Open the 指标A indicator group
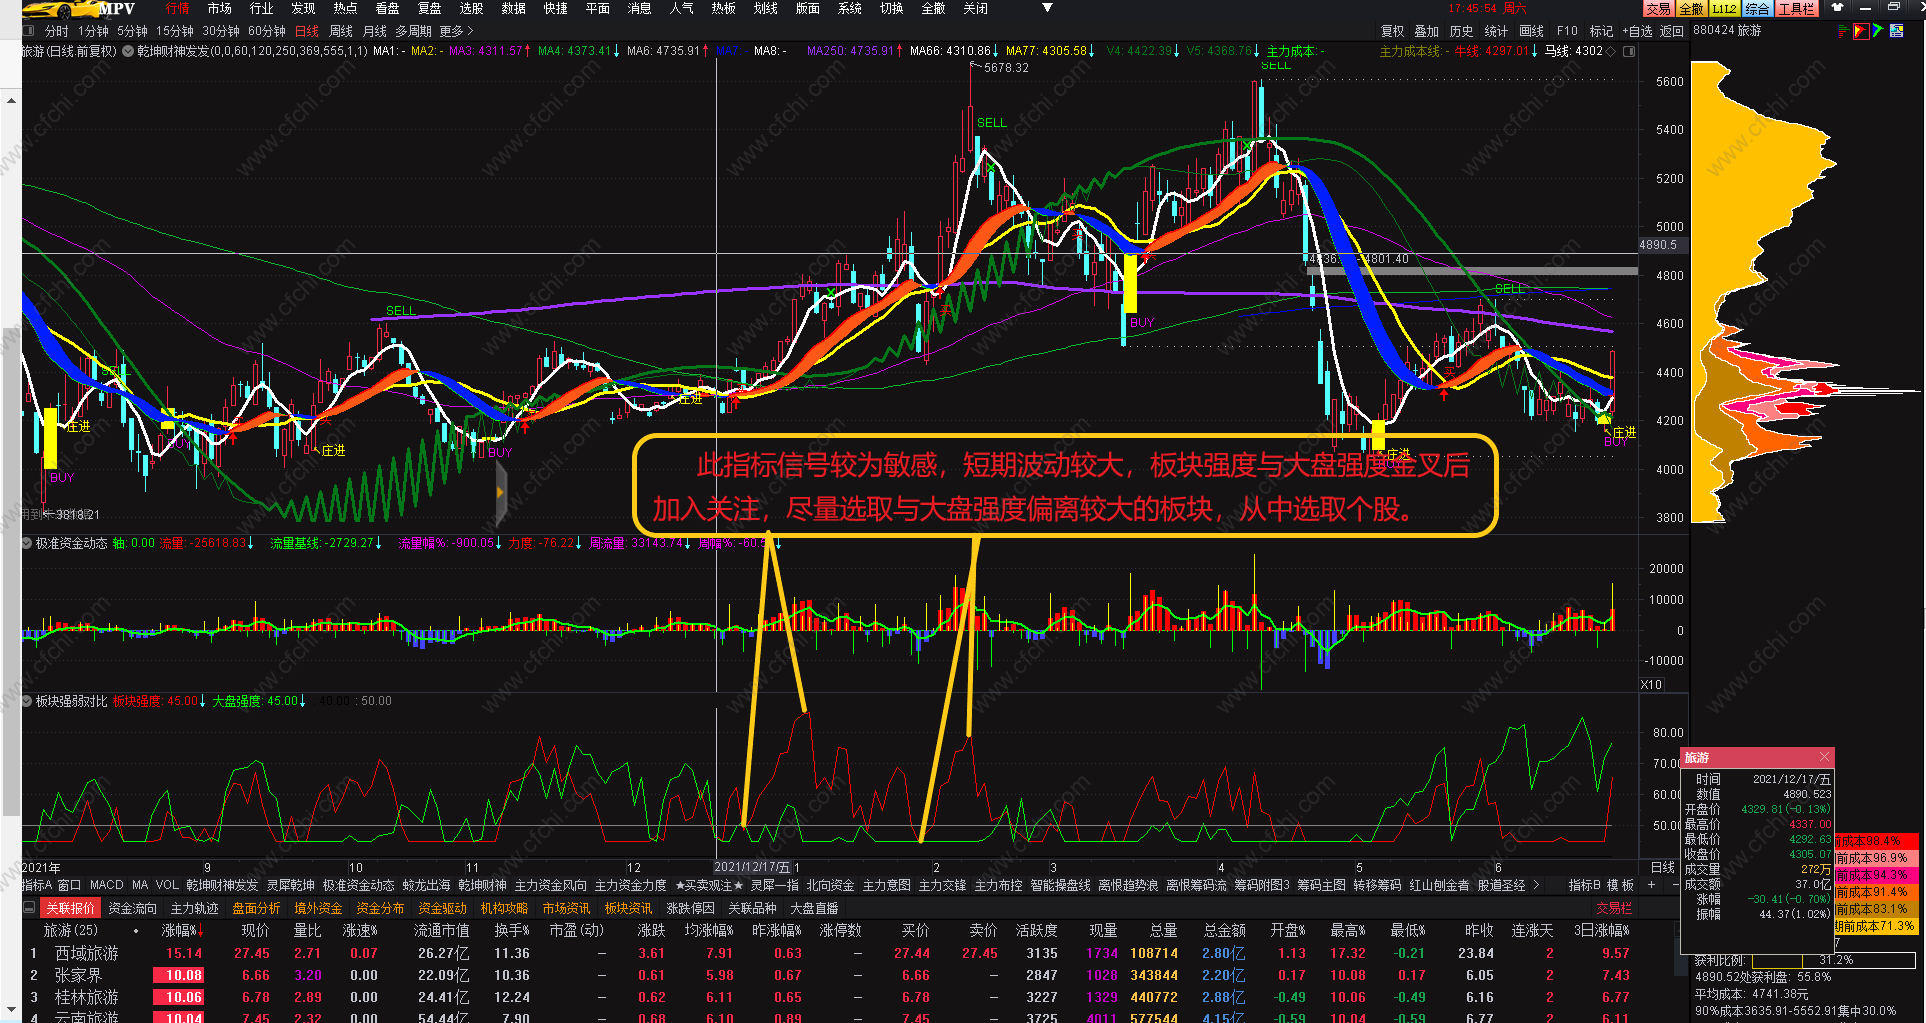1926x1023 pixels. coord(37,885)
